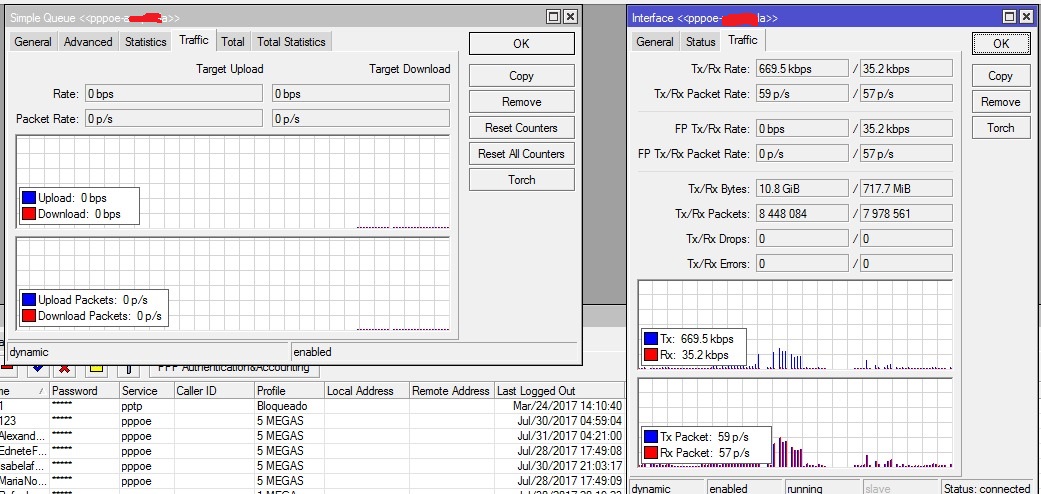Click blue Tx legend swatch in interface graph

click(x=651, y=339)
